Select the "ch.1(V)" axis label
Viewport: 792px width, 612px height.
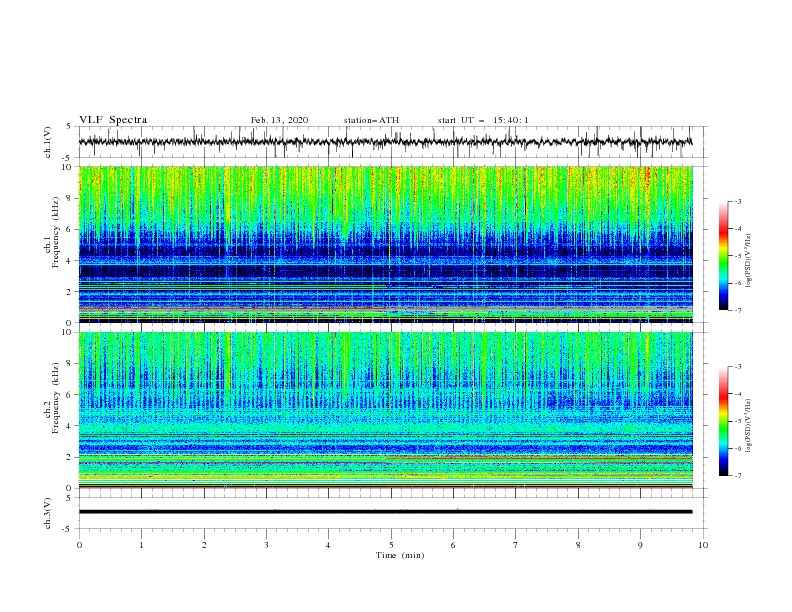coord(48,142)
